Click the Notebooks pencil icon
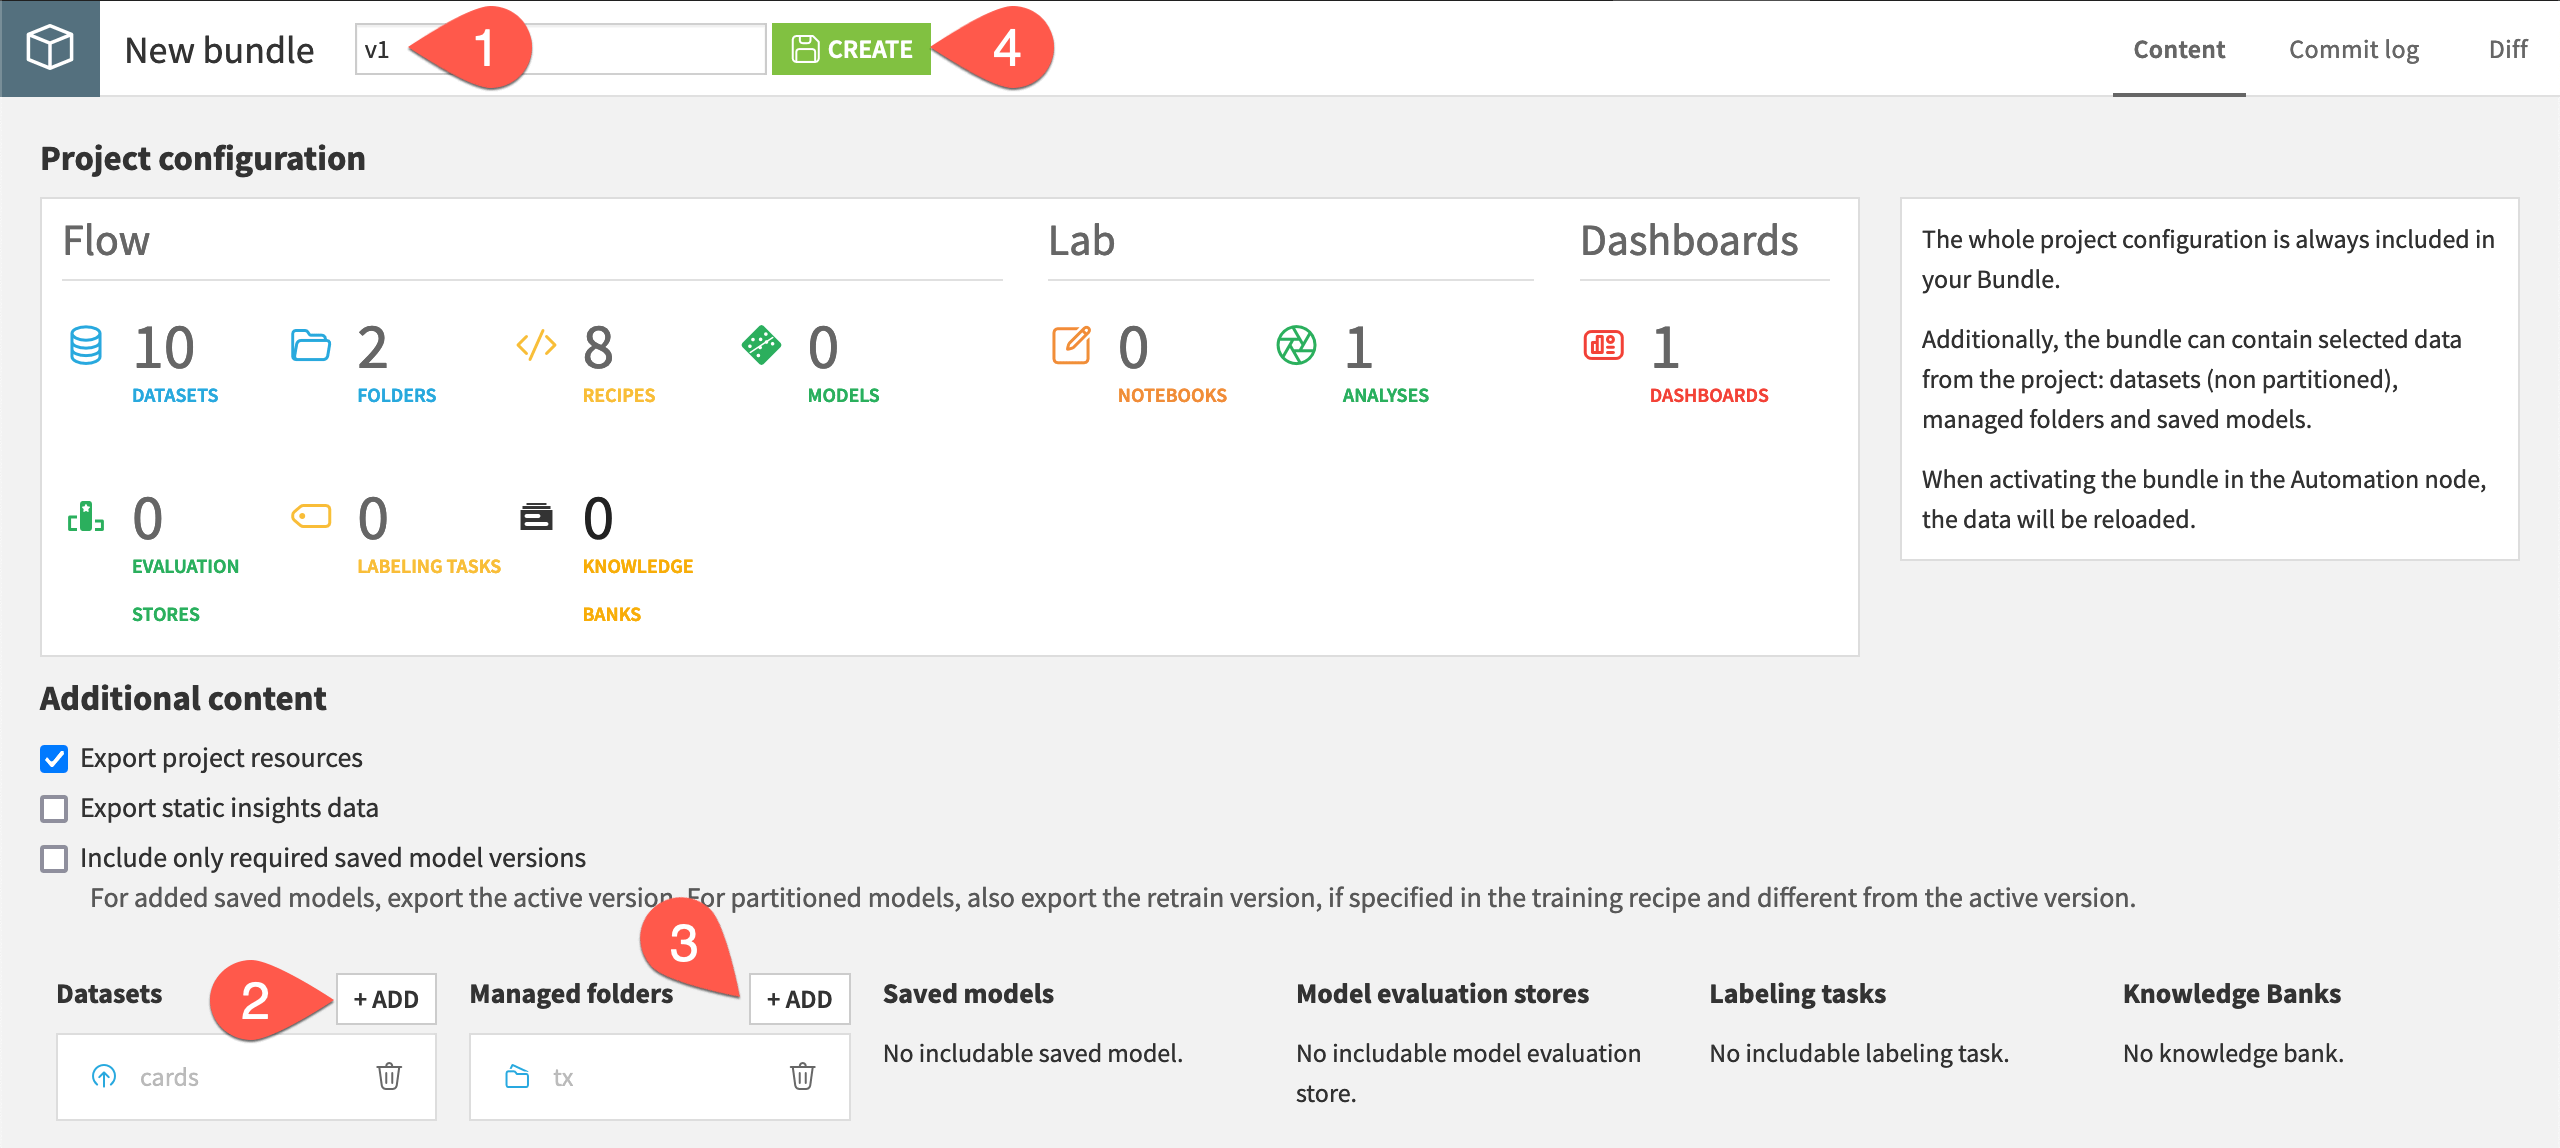Image resolution: width=2560 pixels, height=1148 pixels. (1071, 345)
